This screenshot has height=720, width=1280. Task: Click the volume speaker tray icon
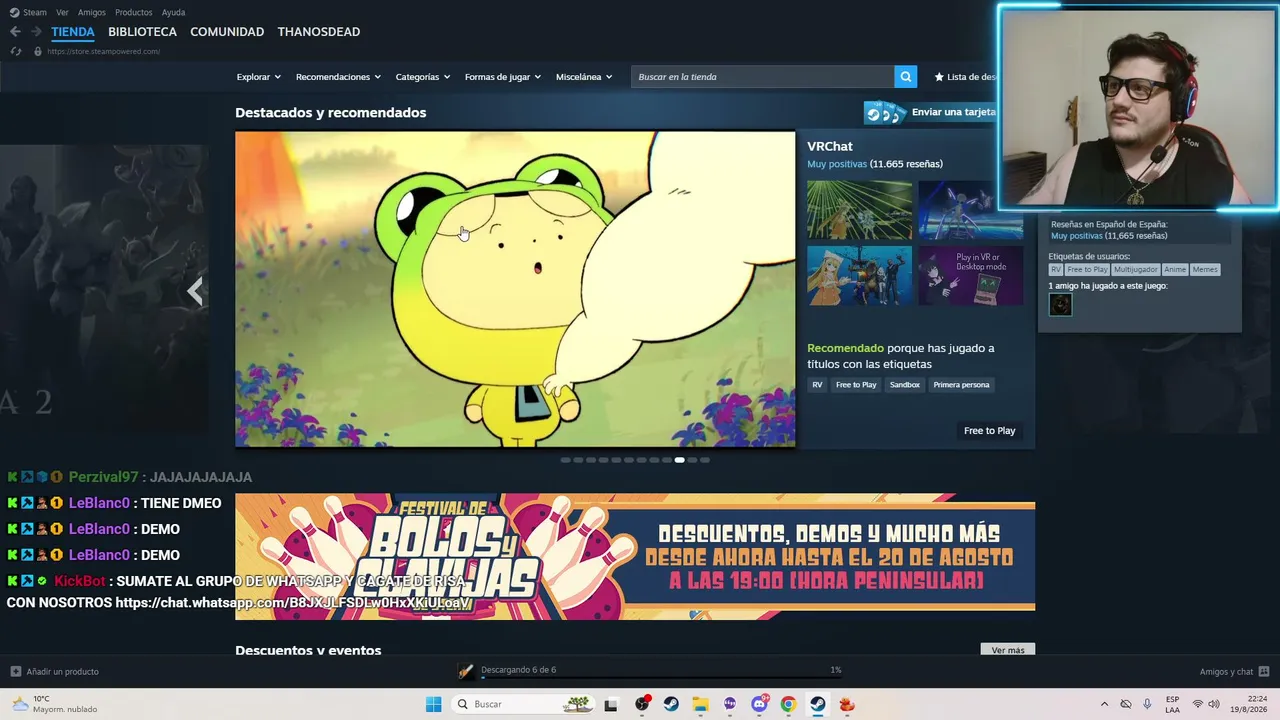tap(1216, 704)
